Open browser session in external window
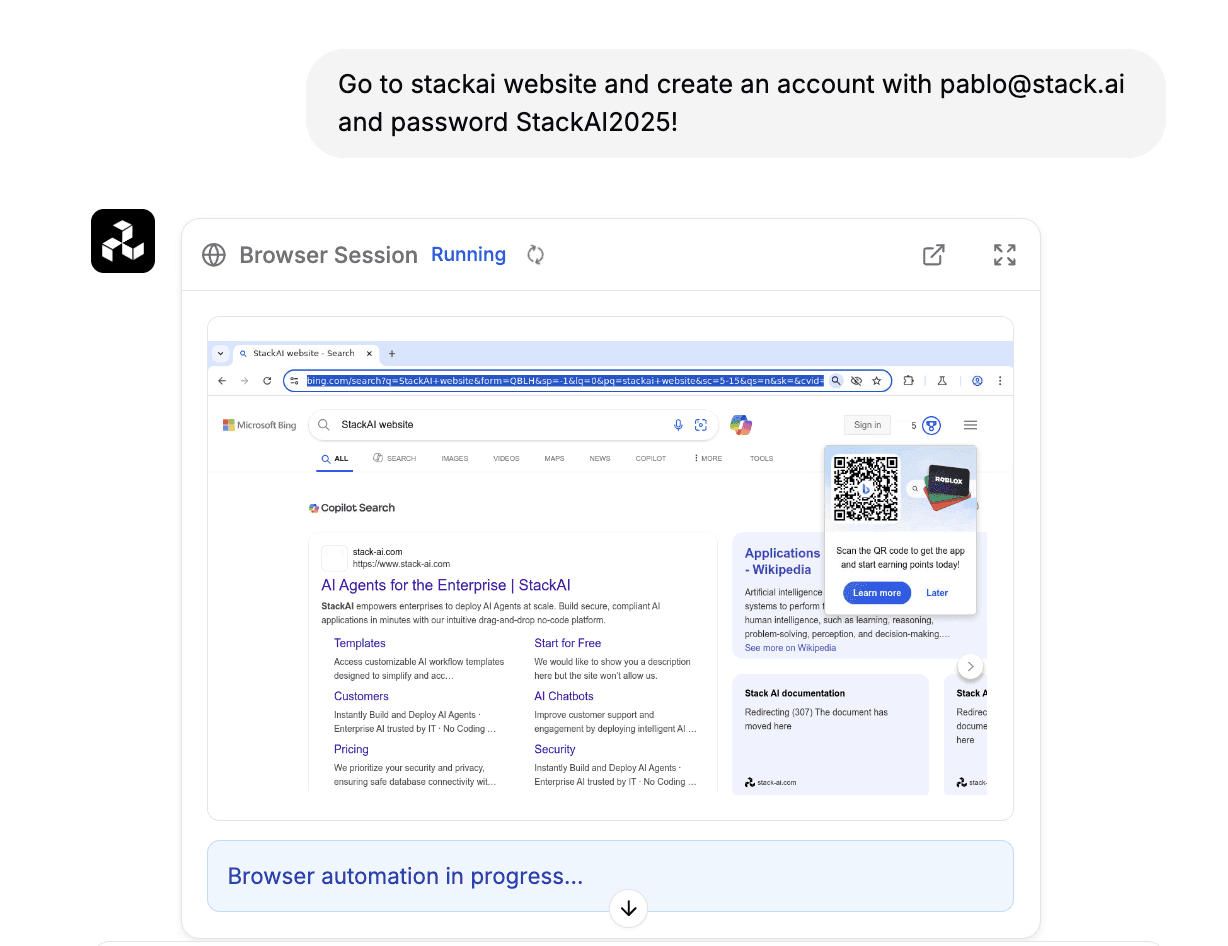 933,255
